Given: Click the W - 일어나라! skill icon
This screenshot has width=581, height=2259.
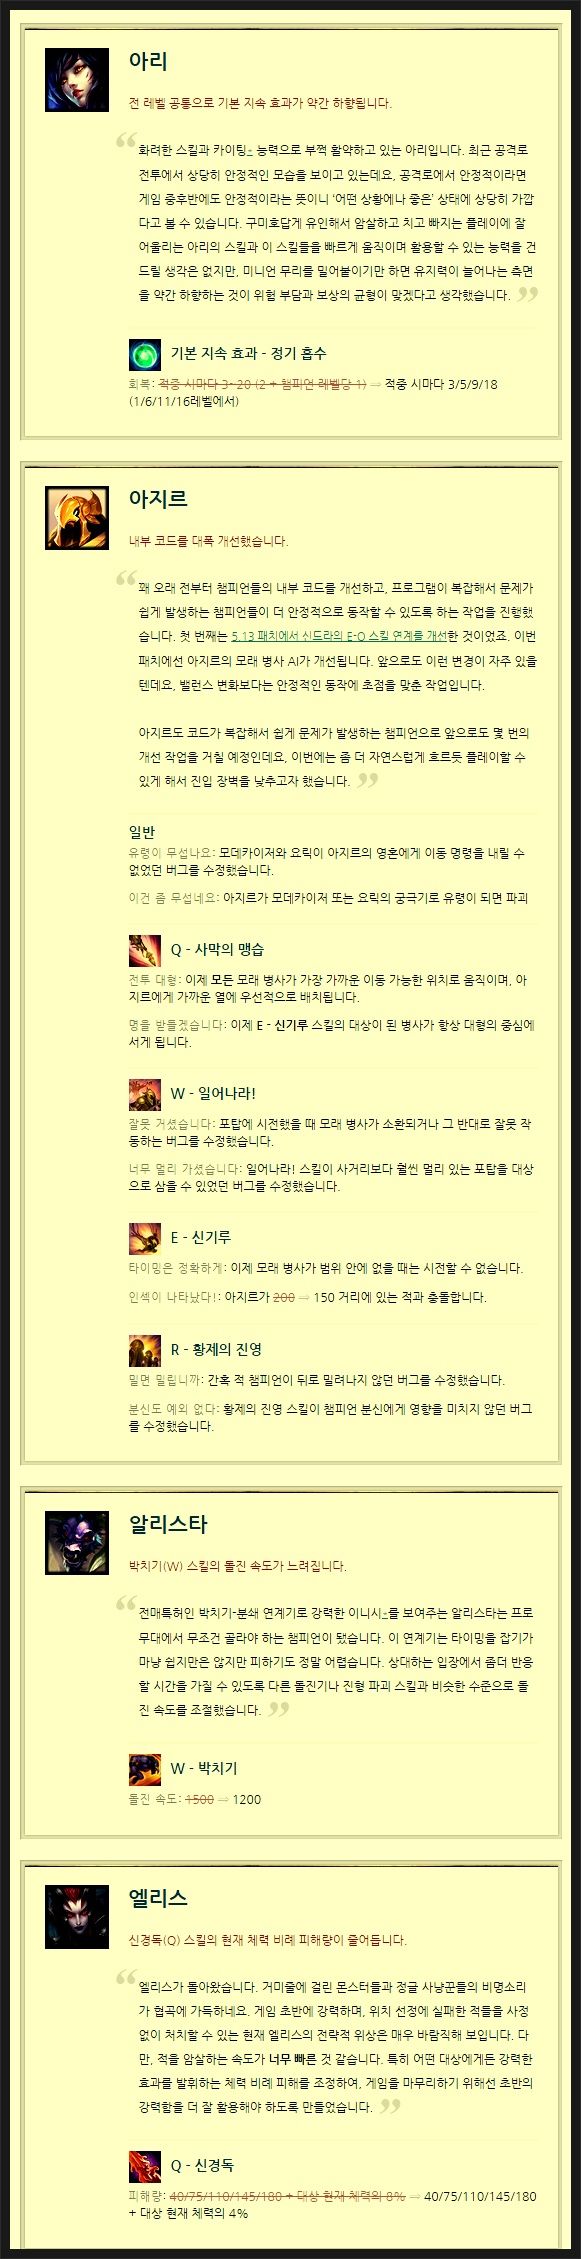Looking at the screenshot, I should tap(145, 1094).
